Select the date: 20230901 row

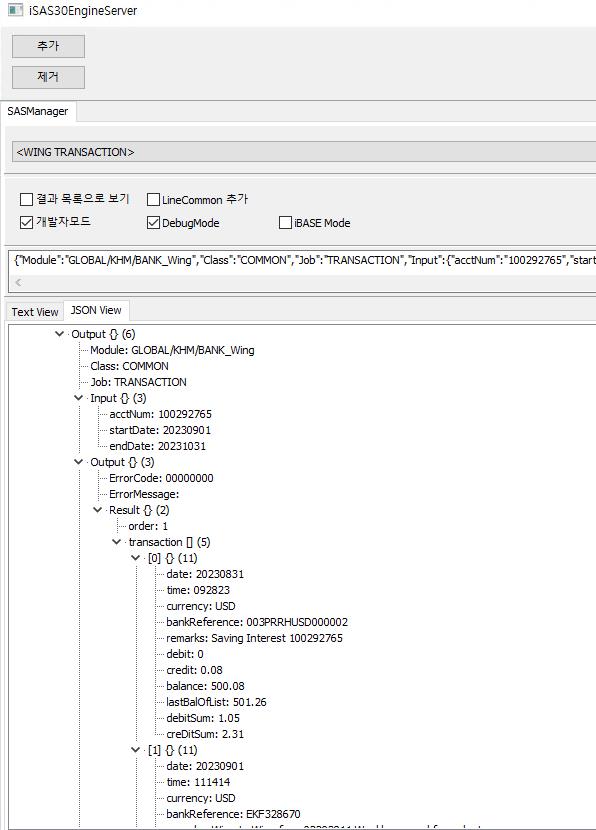pyautogui.click(x=205, y=766)
